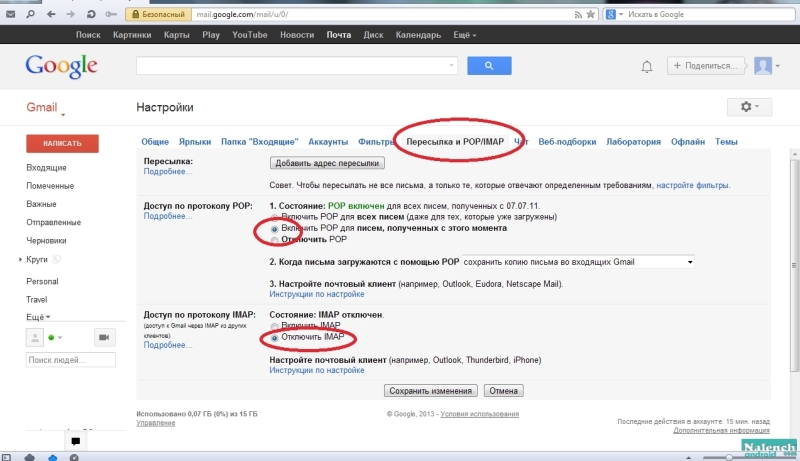Screen dimensions: 800x461
Task: Expand the Ещё menu in top black bar
Action: click(x=464, y=35)
